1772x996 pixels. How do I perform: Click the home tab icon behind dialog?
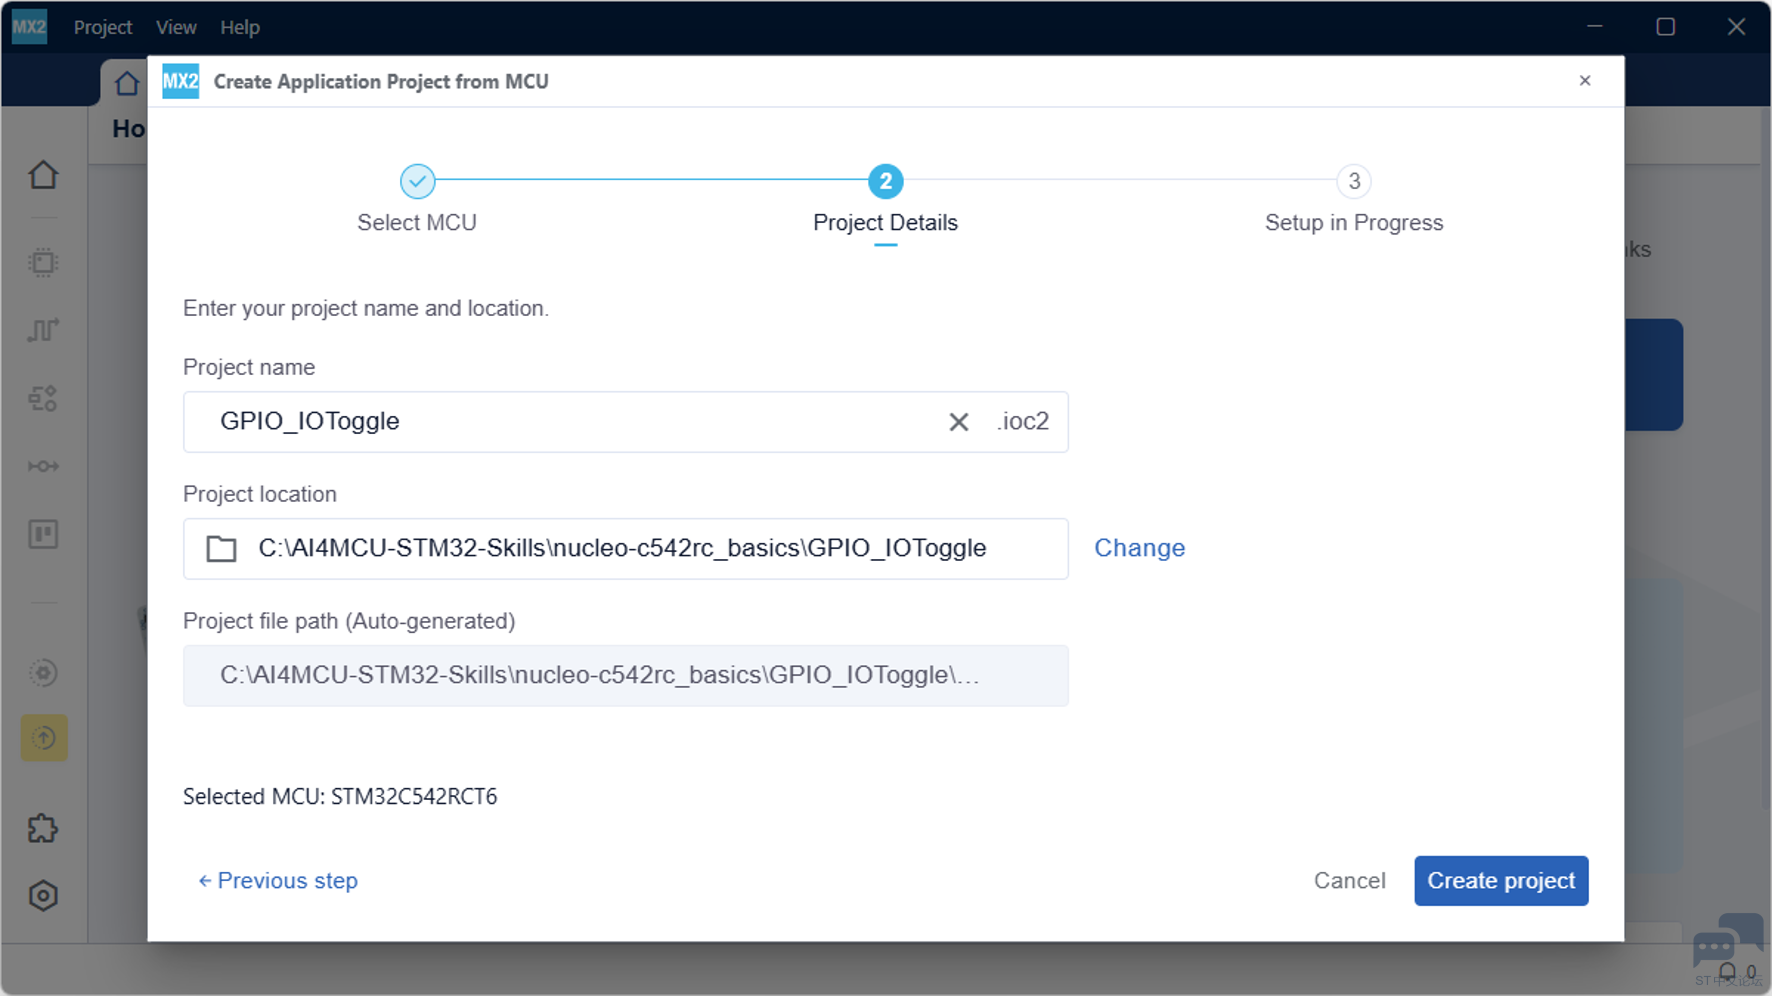point(126,83)
